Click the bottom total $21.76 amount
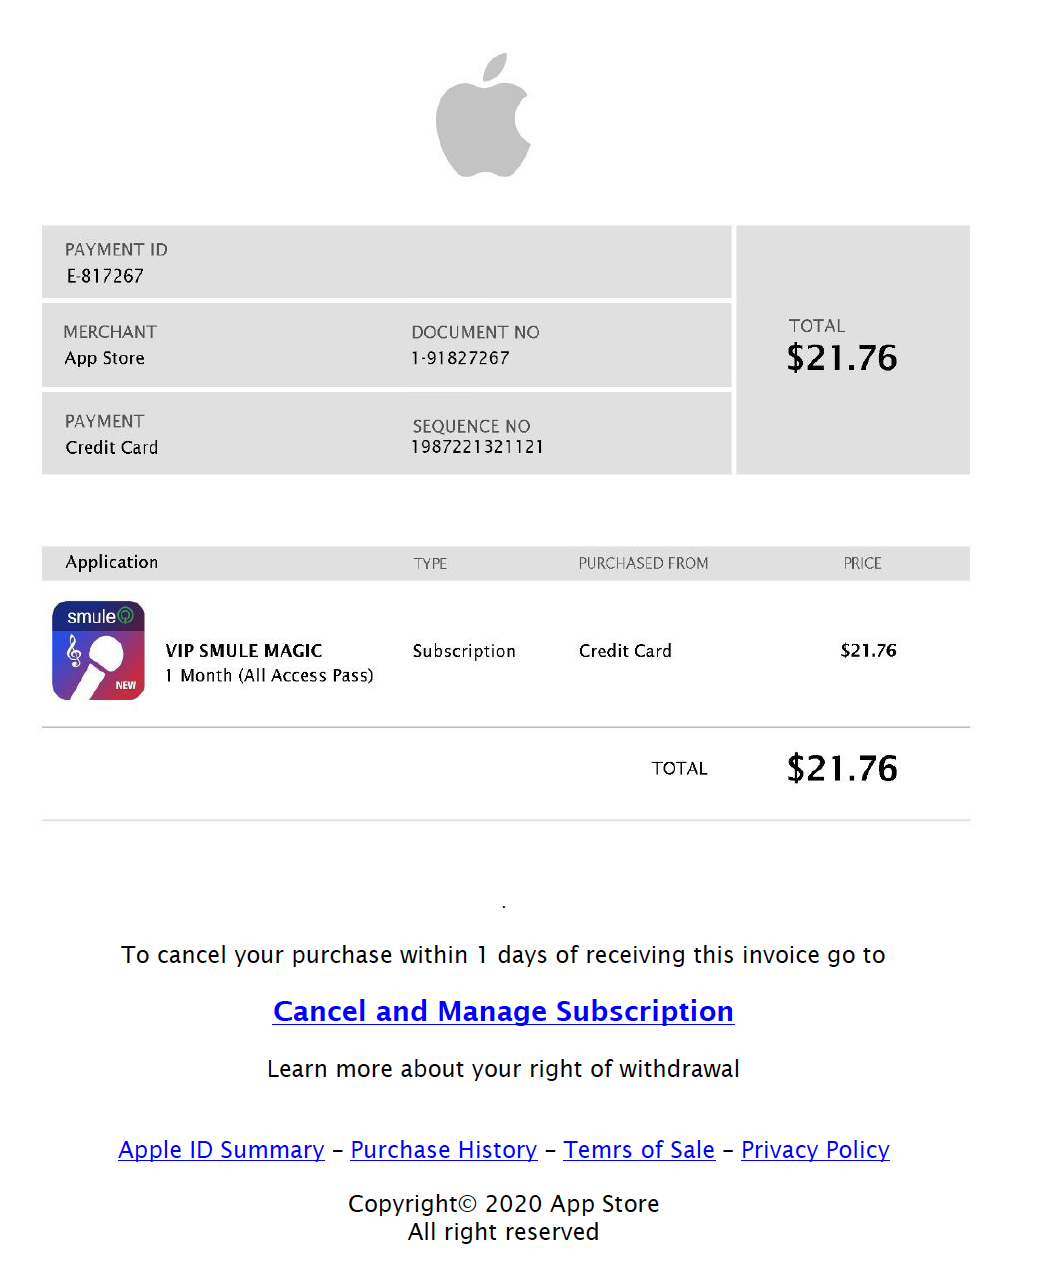The width and height of the screenshot is (1046, 1266). 842,768
